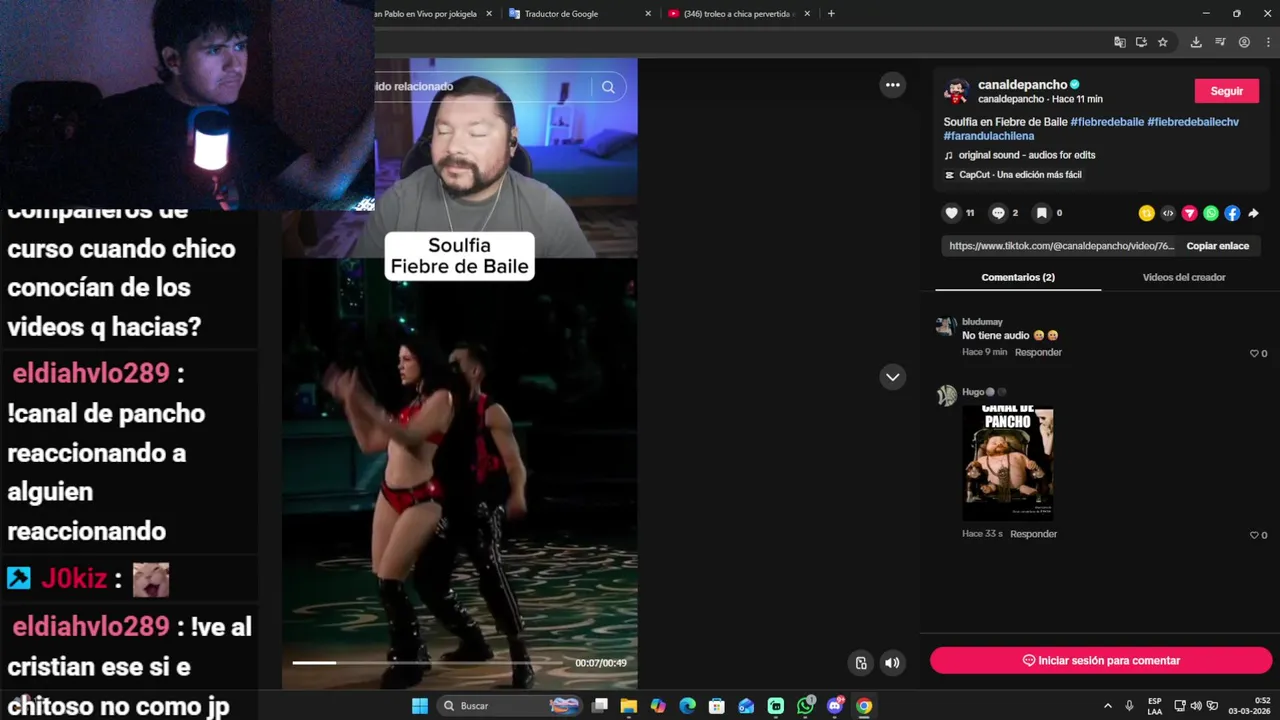
Task: Open Chrome downloads icon
Action: [x=1196, y=42]
